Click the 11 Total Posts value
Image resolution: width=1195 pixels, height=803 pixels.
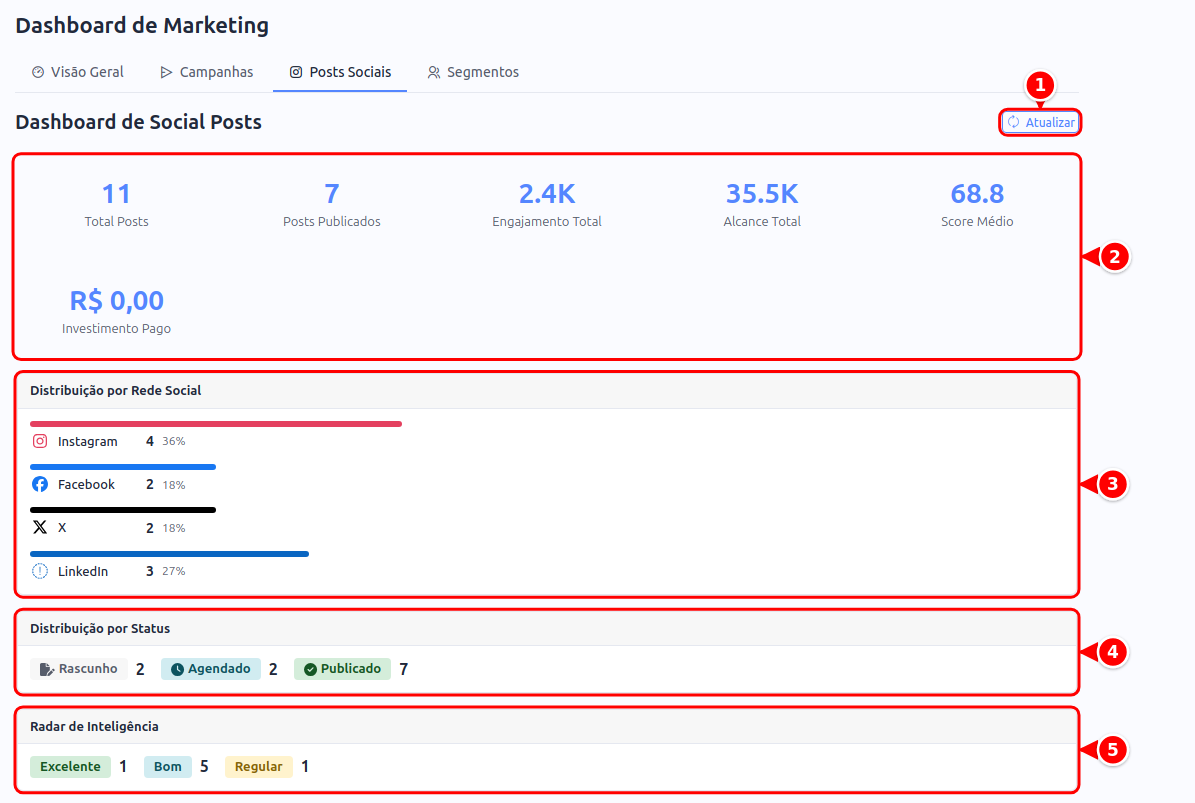coord(117,194)
